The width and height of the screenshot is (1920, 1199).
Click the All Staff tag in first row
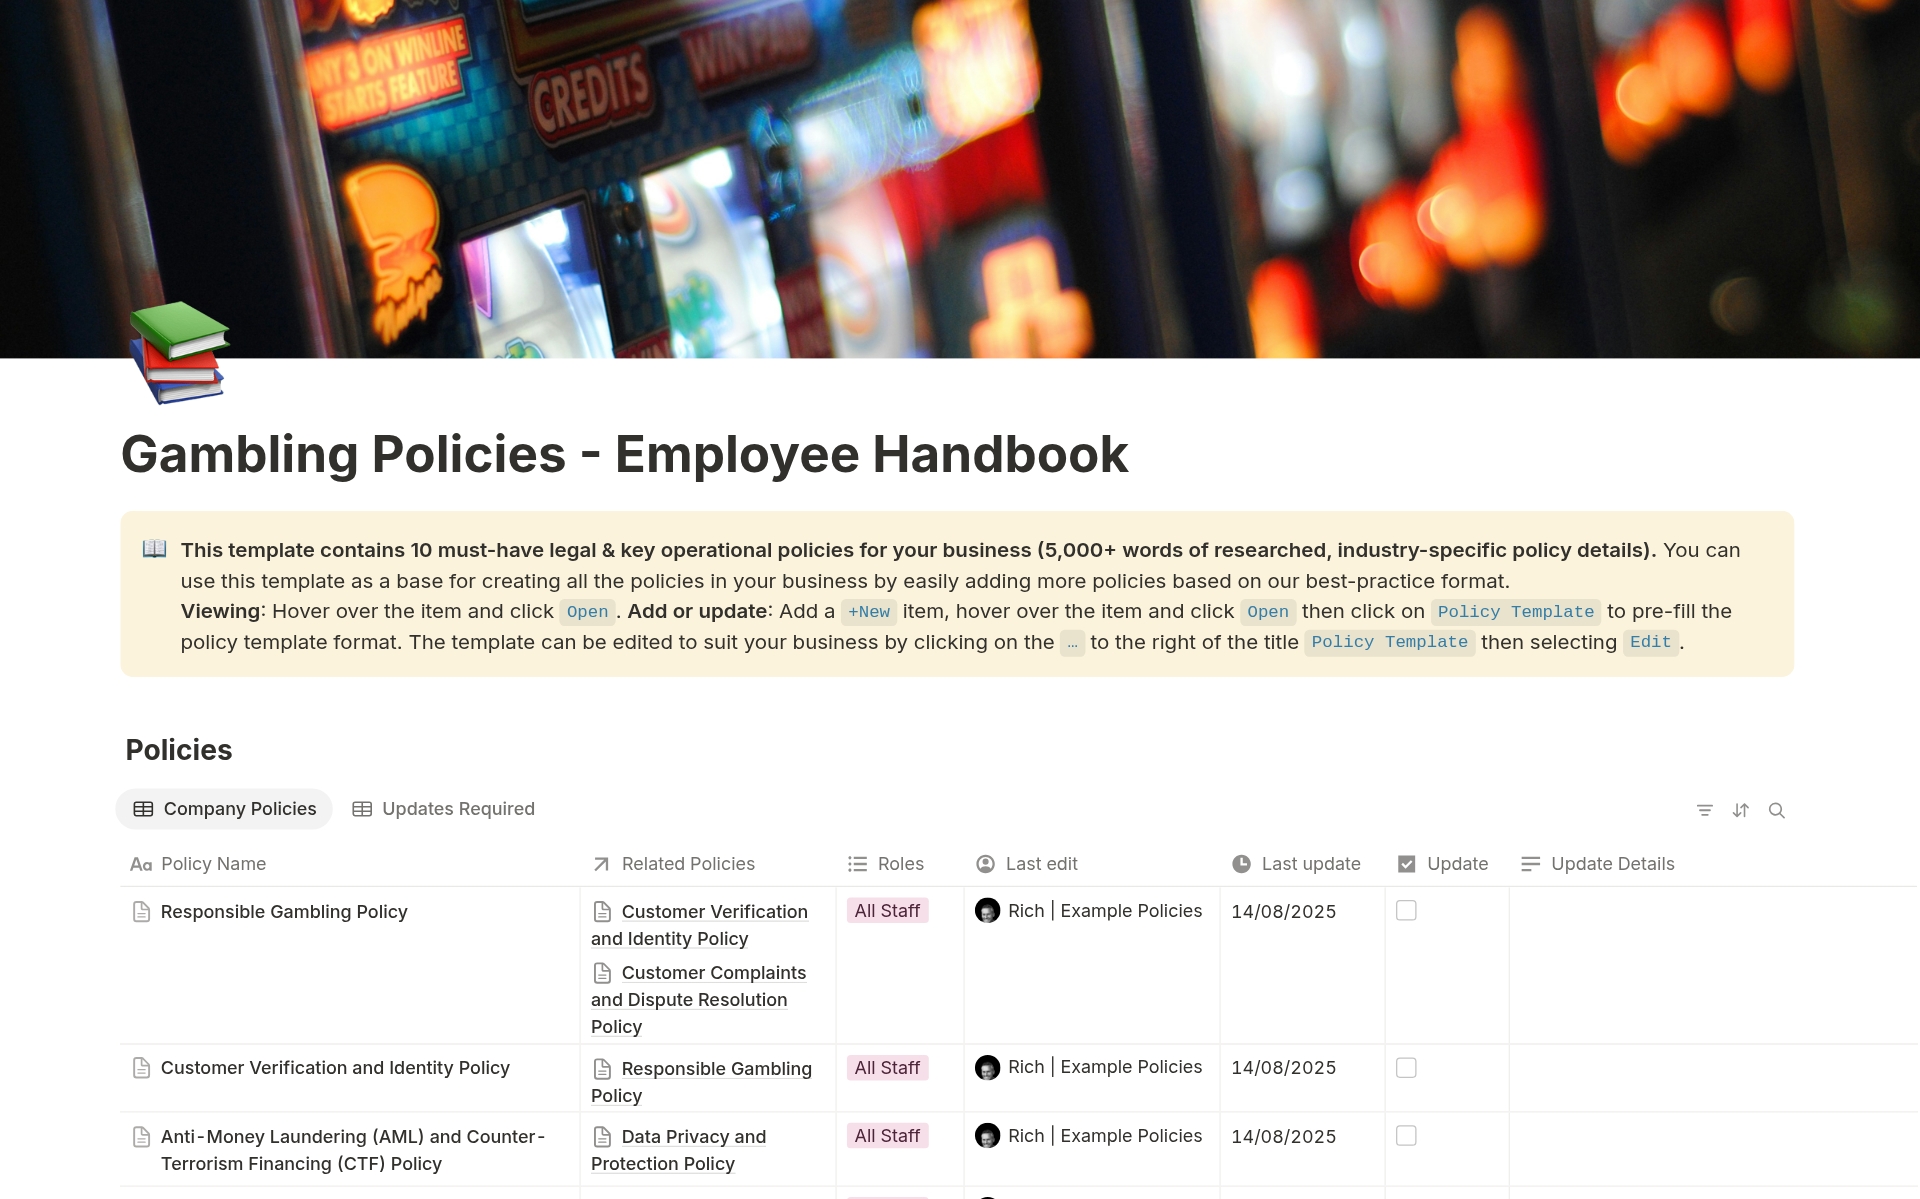pos(887,911)
